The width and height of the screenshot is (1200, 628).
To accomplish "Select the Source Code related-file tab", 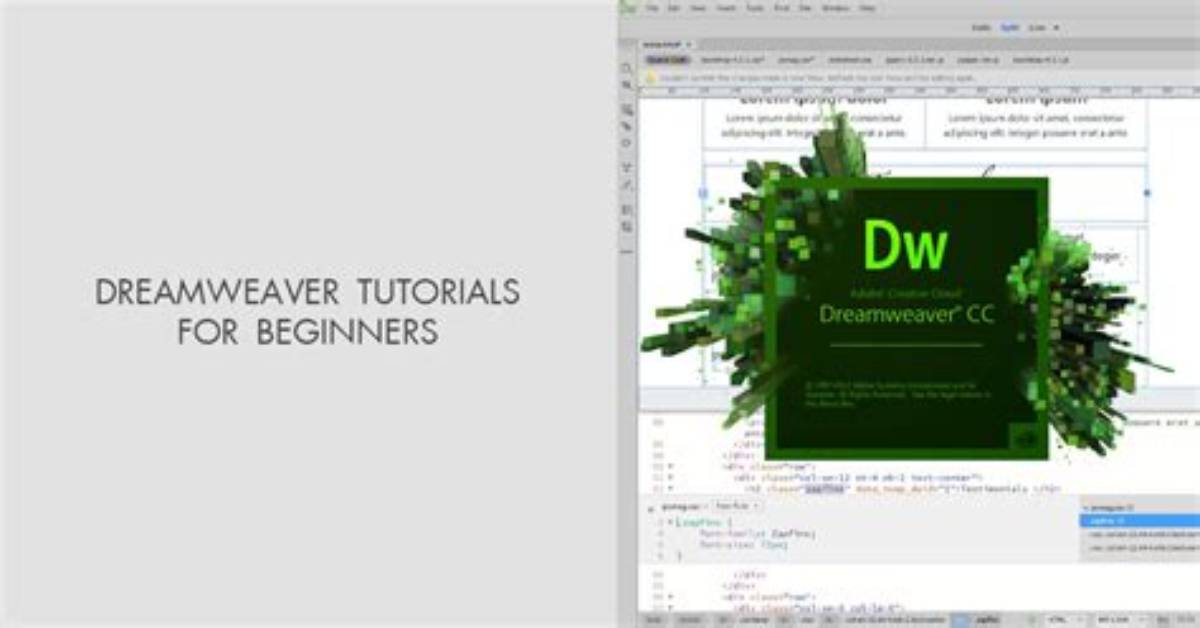I will pos(666,60).
